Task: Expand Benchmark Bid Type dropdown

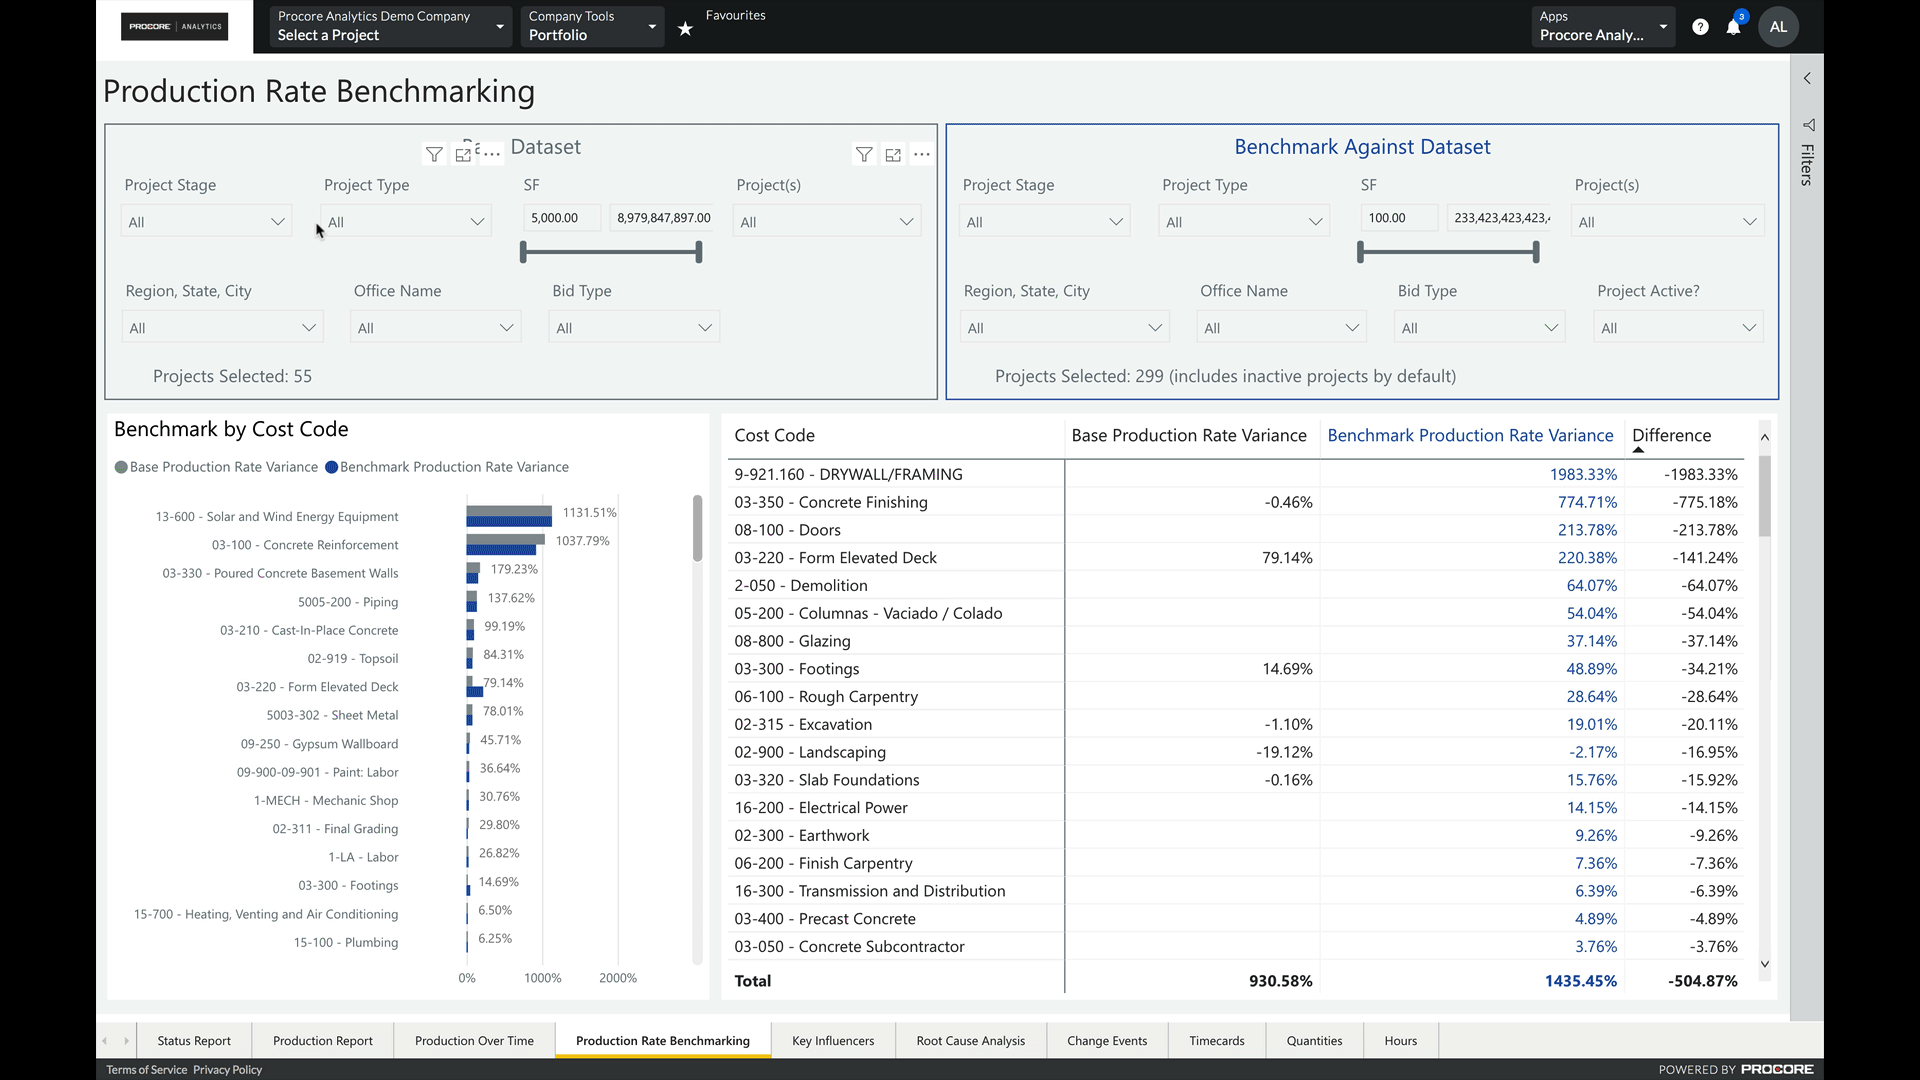Action: (x=1480, y=328)
